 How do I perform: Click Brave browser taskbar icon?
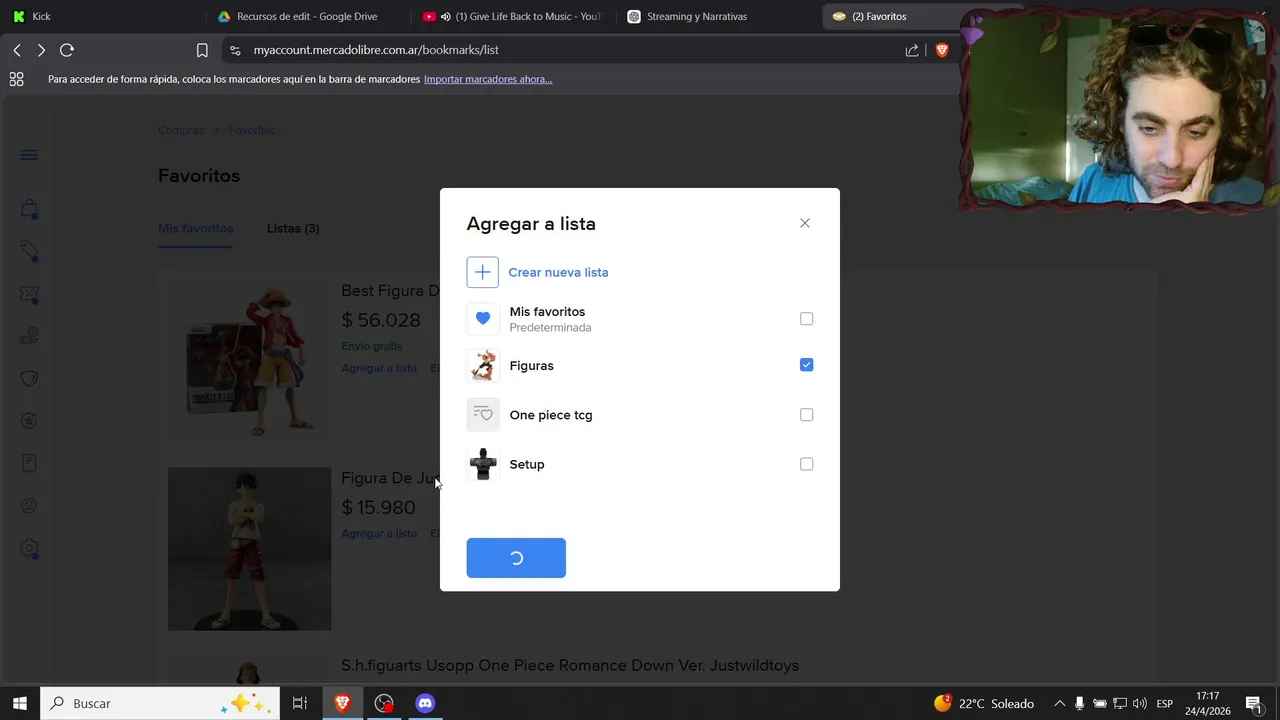point(342,703)
